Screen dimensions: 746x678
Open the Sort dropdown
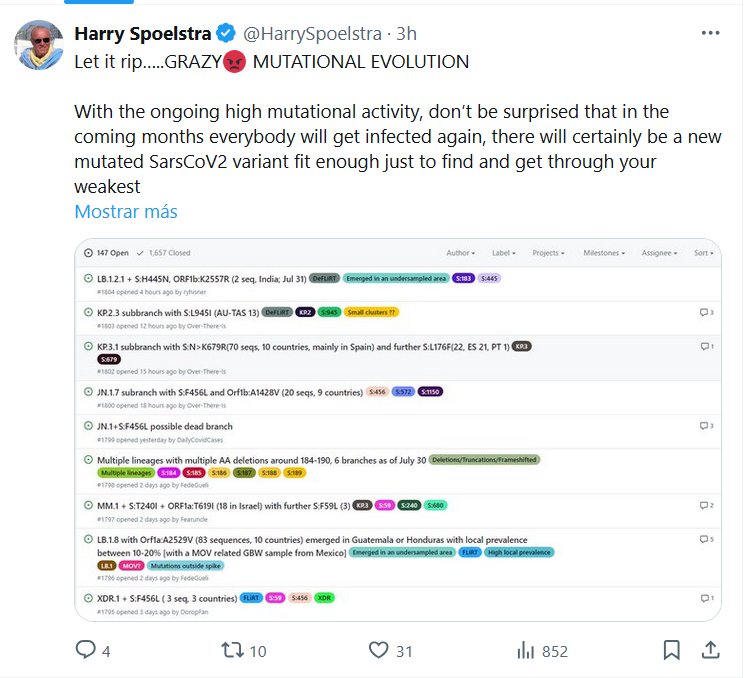[x=704, y=253]
